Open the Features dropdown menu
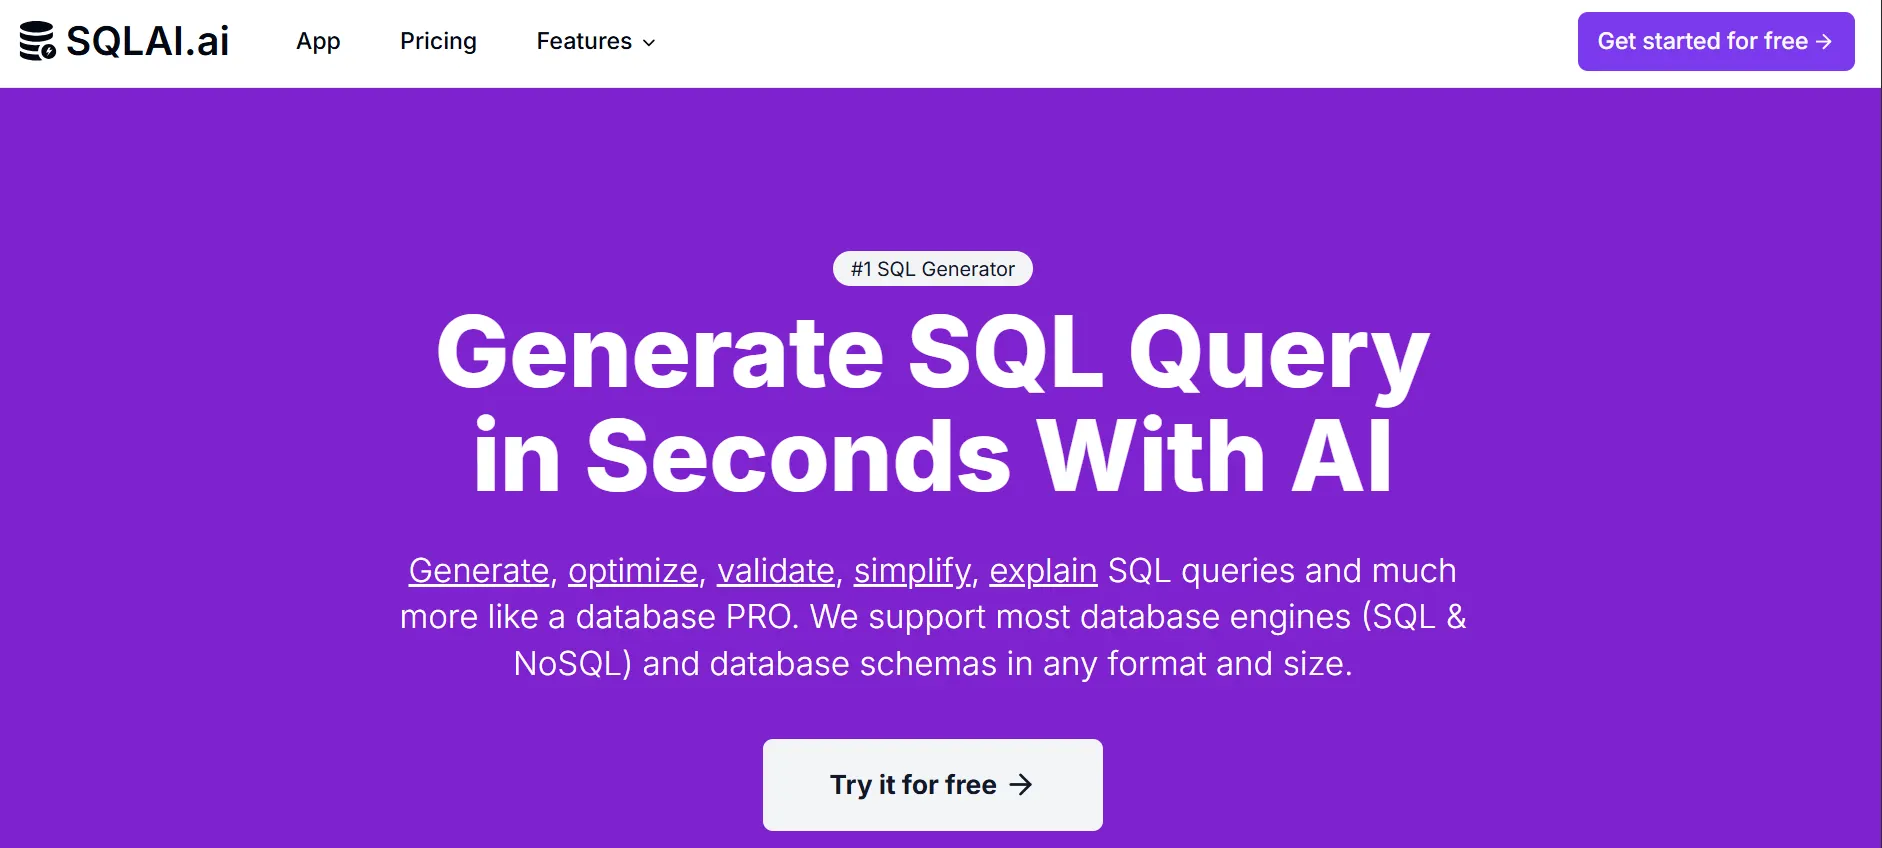Screen dimensions: 1882x848 click(594, 41)
